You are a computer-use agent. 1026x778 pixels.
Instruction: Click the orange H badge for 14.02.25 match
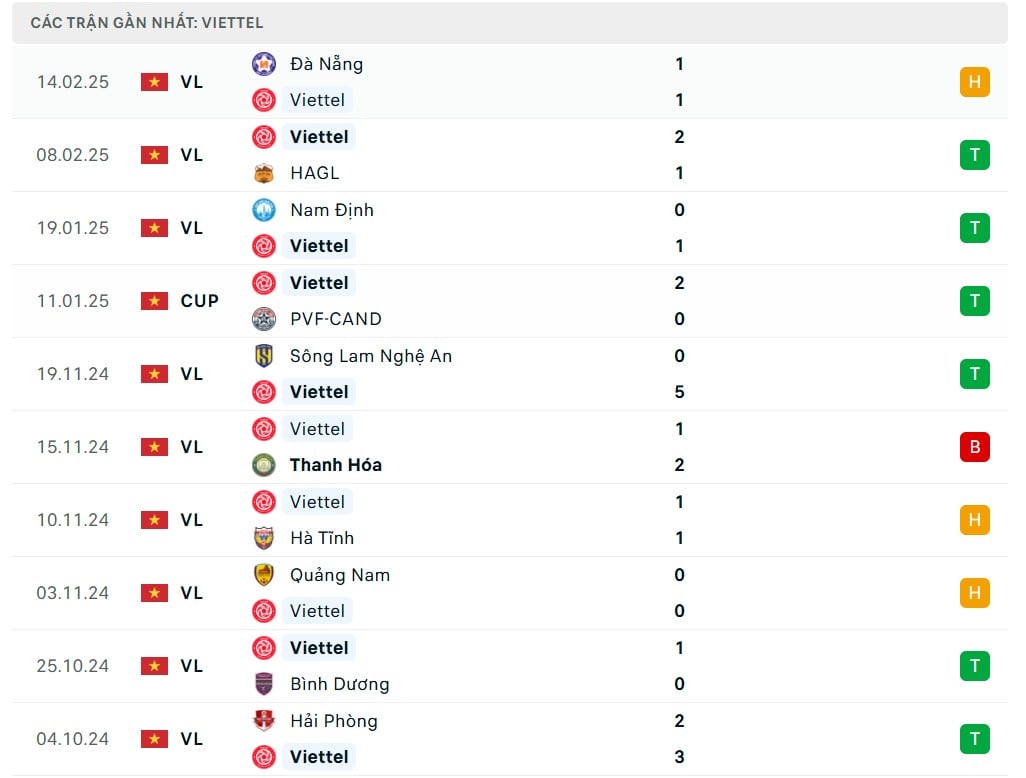(x=974, y=82)
